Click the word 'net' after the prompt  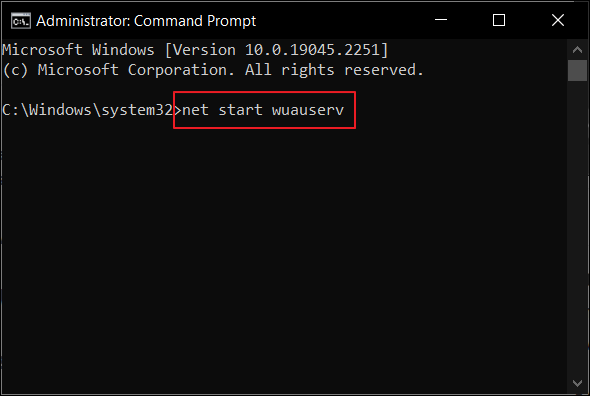point(195,110)
